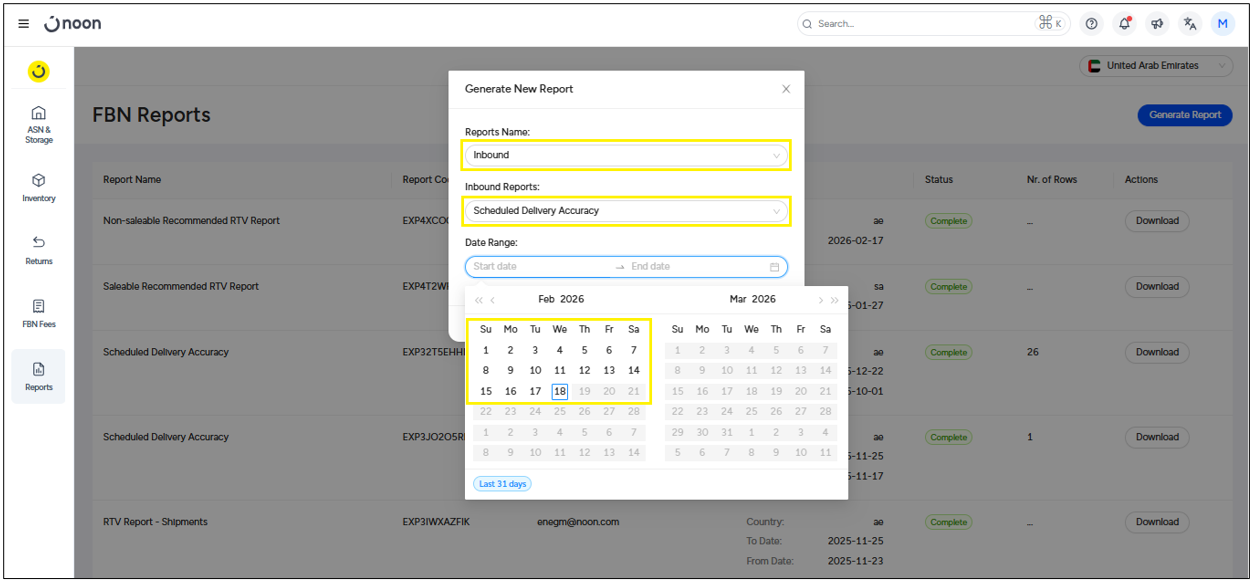Go to Inventory in sidebar
Viewport: 1253px width, 582px height.
click(39, 187)
